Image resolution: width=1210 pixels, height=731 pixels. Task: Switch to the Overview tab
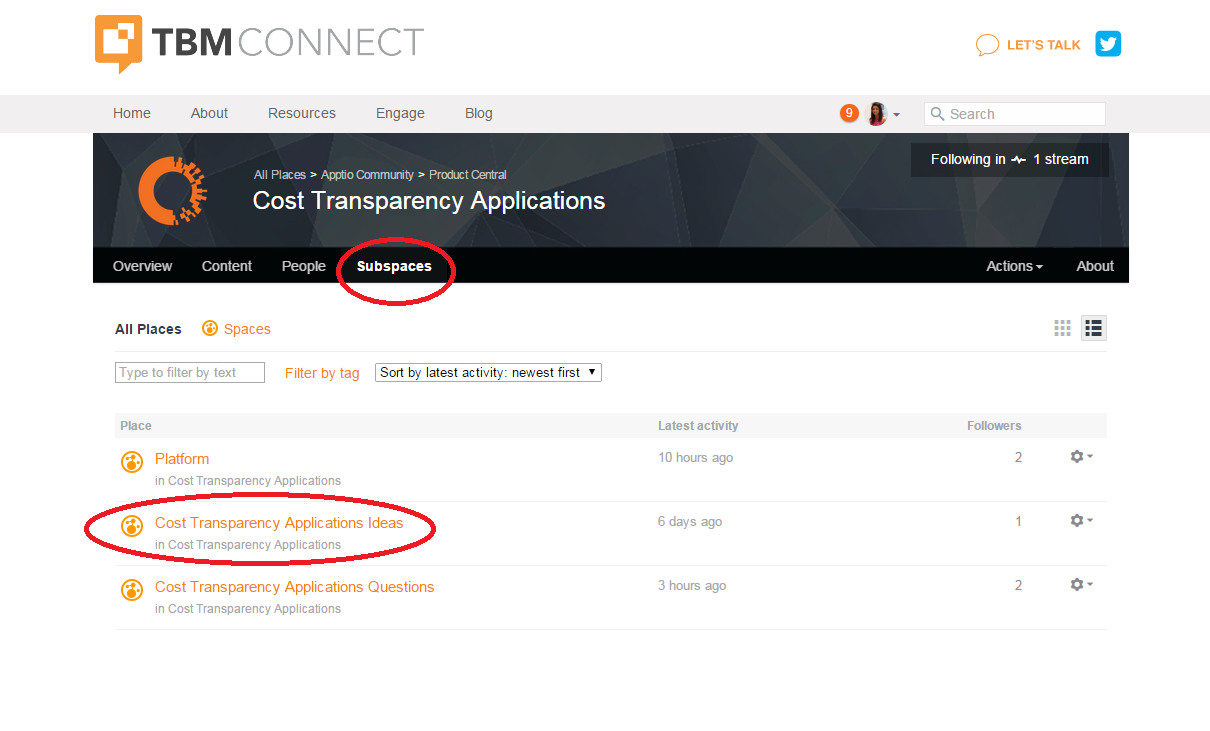coord(142,266)
